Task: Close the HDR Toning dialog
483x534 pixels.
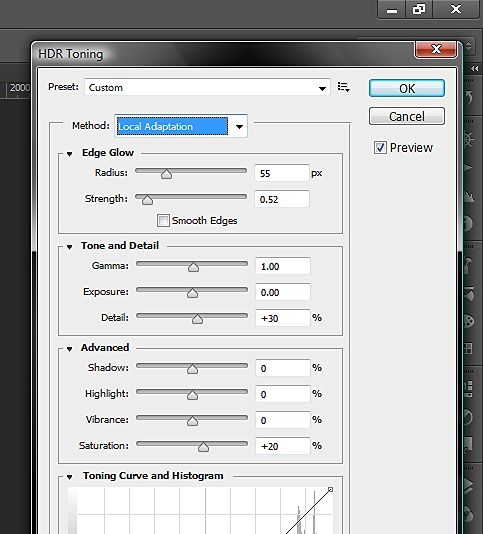Action: click(x=436, y=49)
